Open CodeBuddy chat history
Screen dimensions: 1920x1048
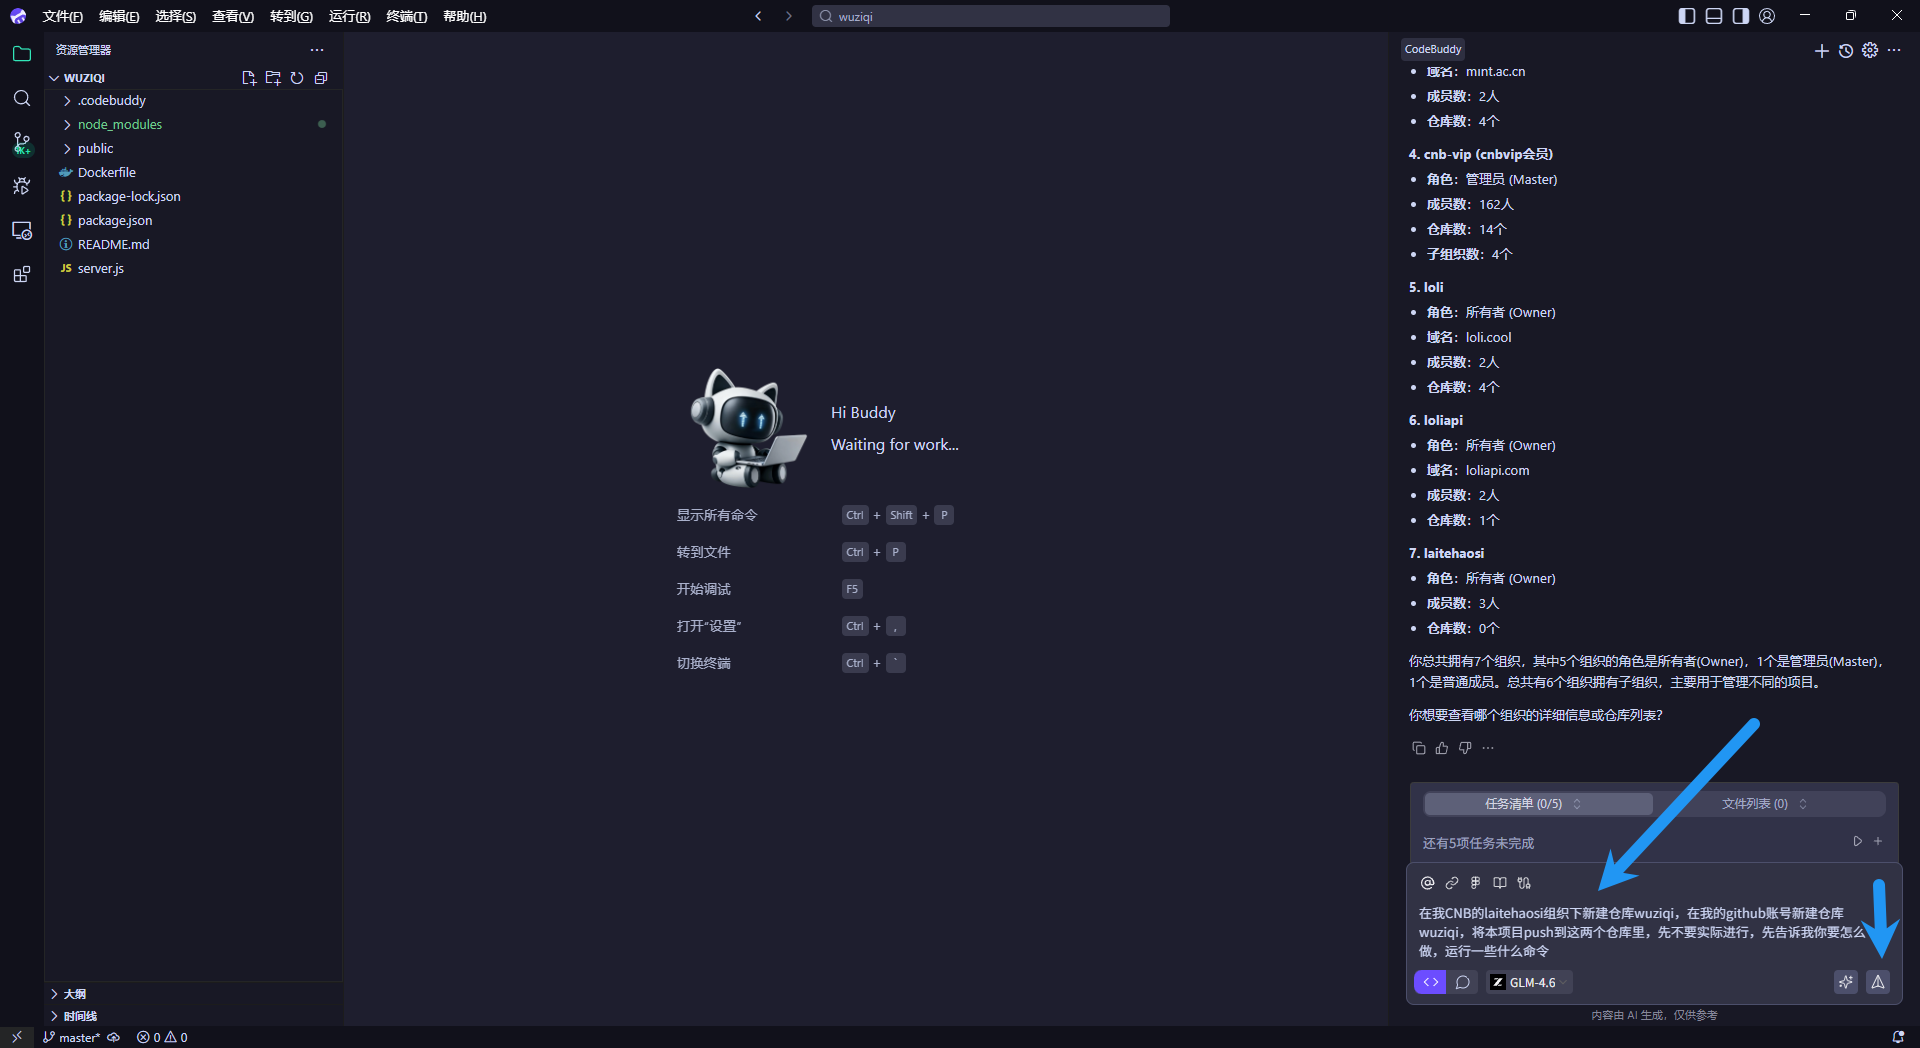click(1846, 51)
